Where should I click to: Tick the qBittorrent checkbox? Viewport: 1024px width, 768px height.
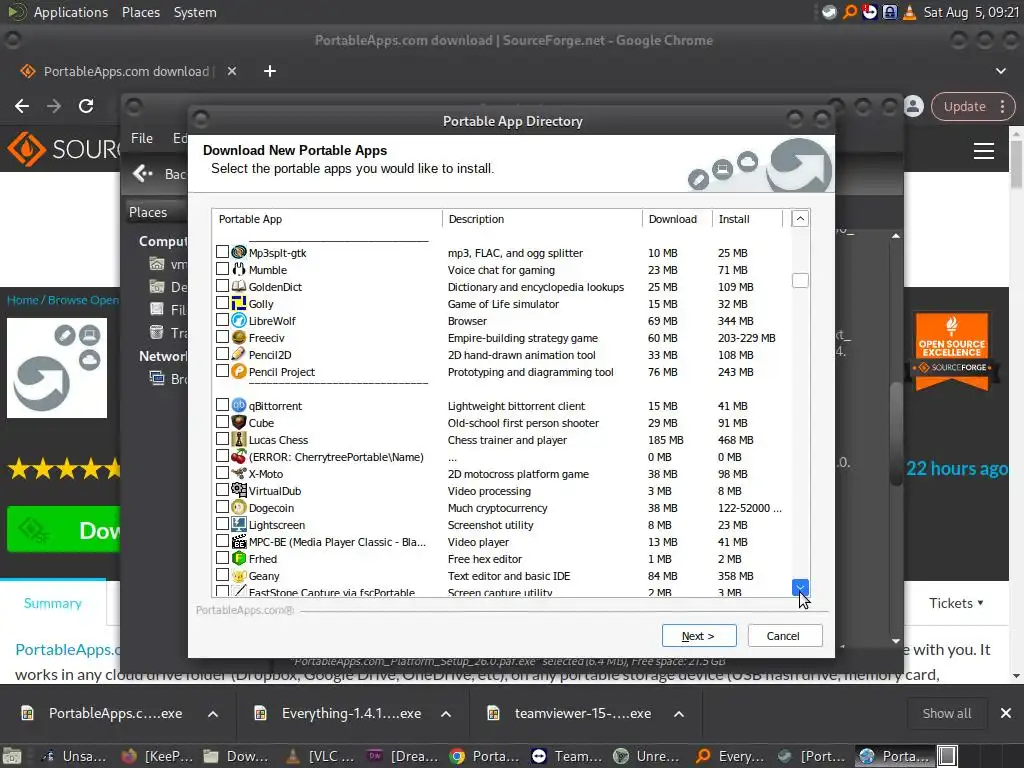222,404
